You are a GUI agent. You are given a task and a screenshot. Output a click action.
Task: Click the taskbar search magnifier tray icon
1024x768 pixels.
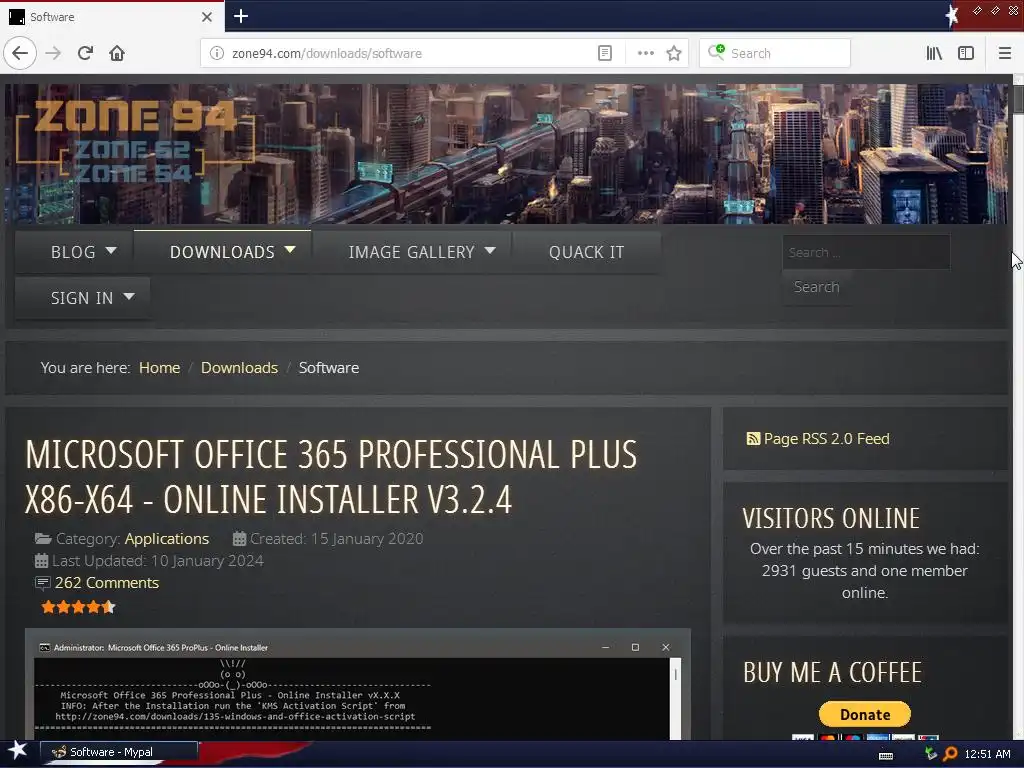pos(950,754)
